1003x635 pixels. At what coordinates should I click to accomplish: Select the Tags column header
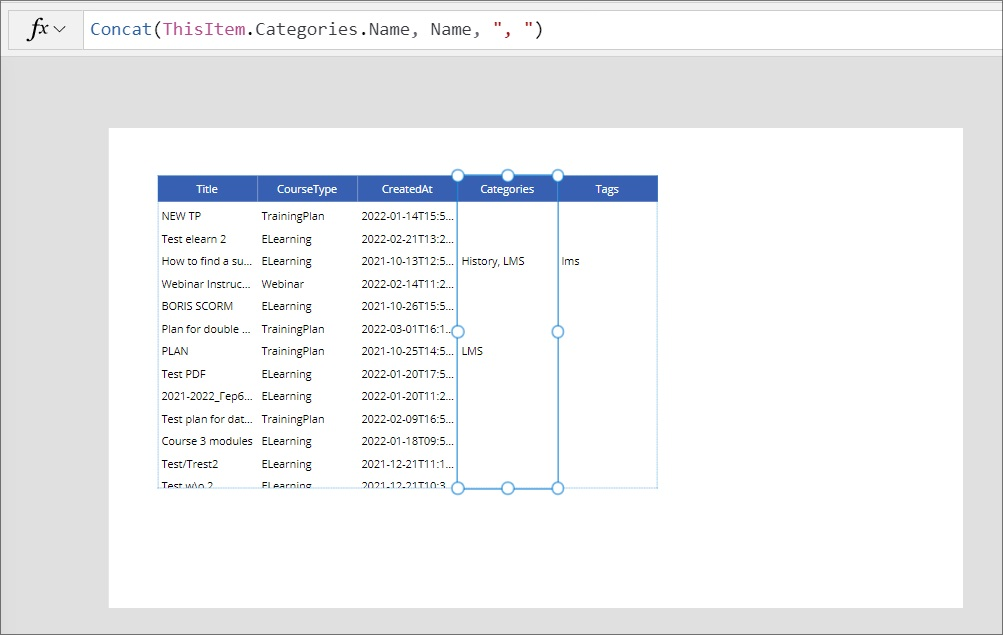607,189
